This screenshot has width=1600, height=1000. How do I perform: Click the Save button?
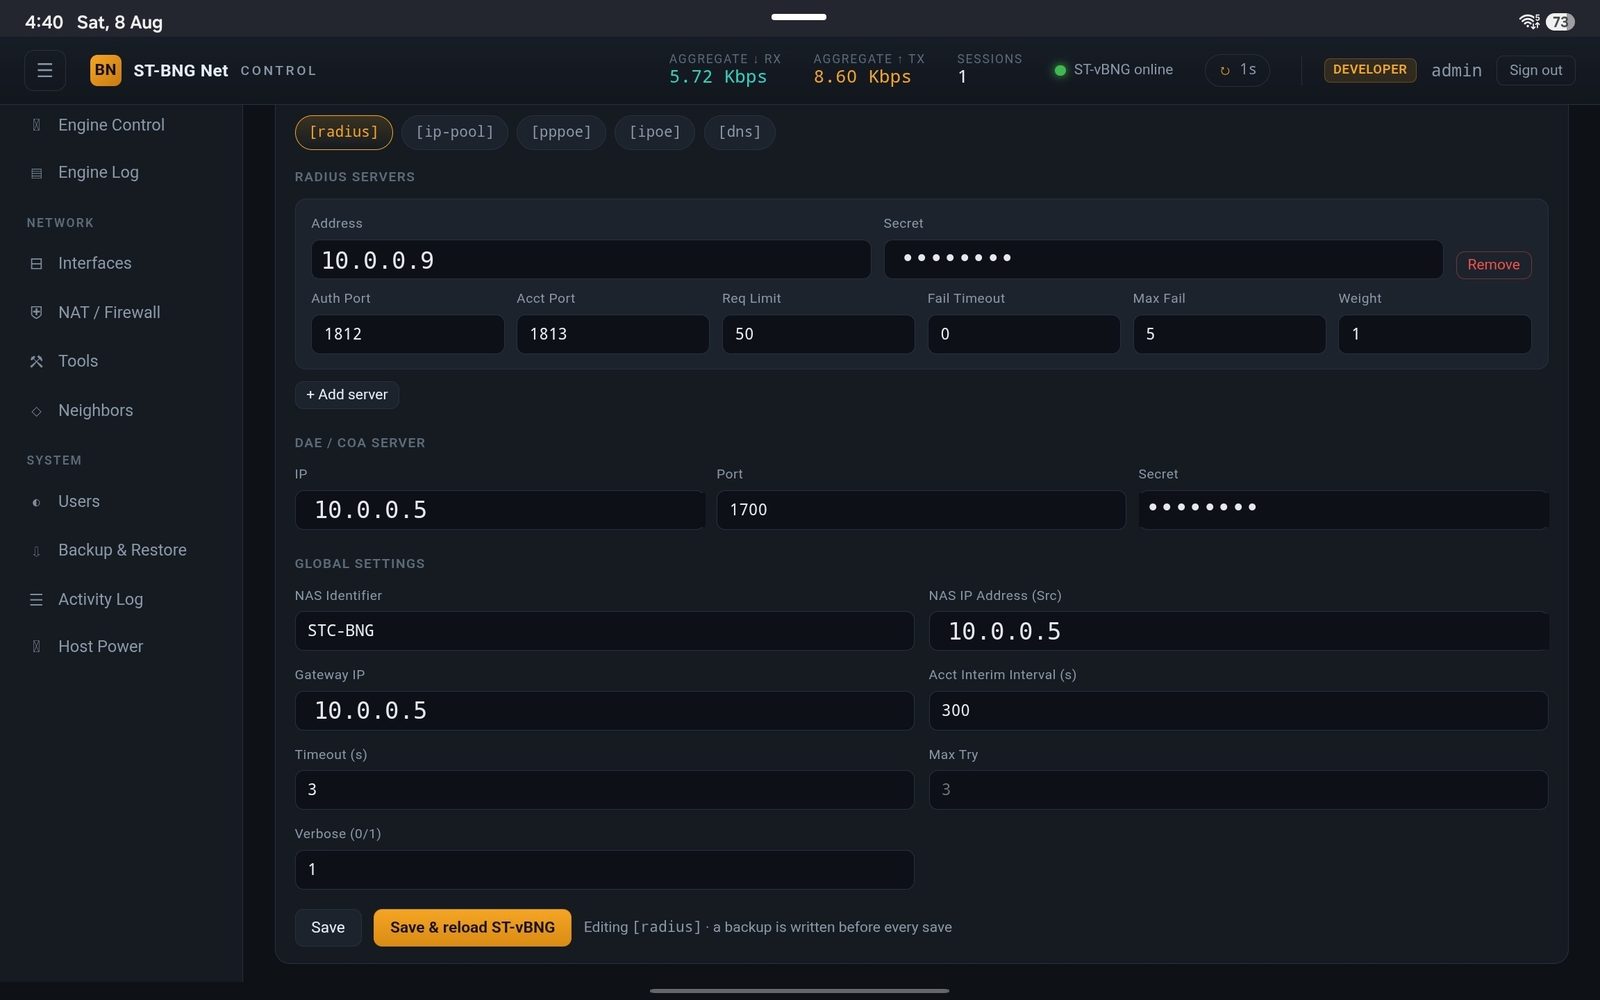[x=328, y=928]
